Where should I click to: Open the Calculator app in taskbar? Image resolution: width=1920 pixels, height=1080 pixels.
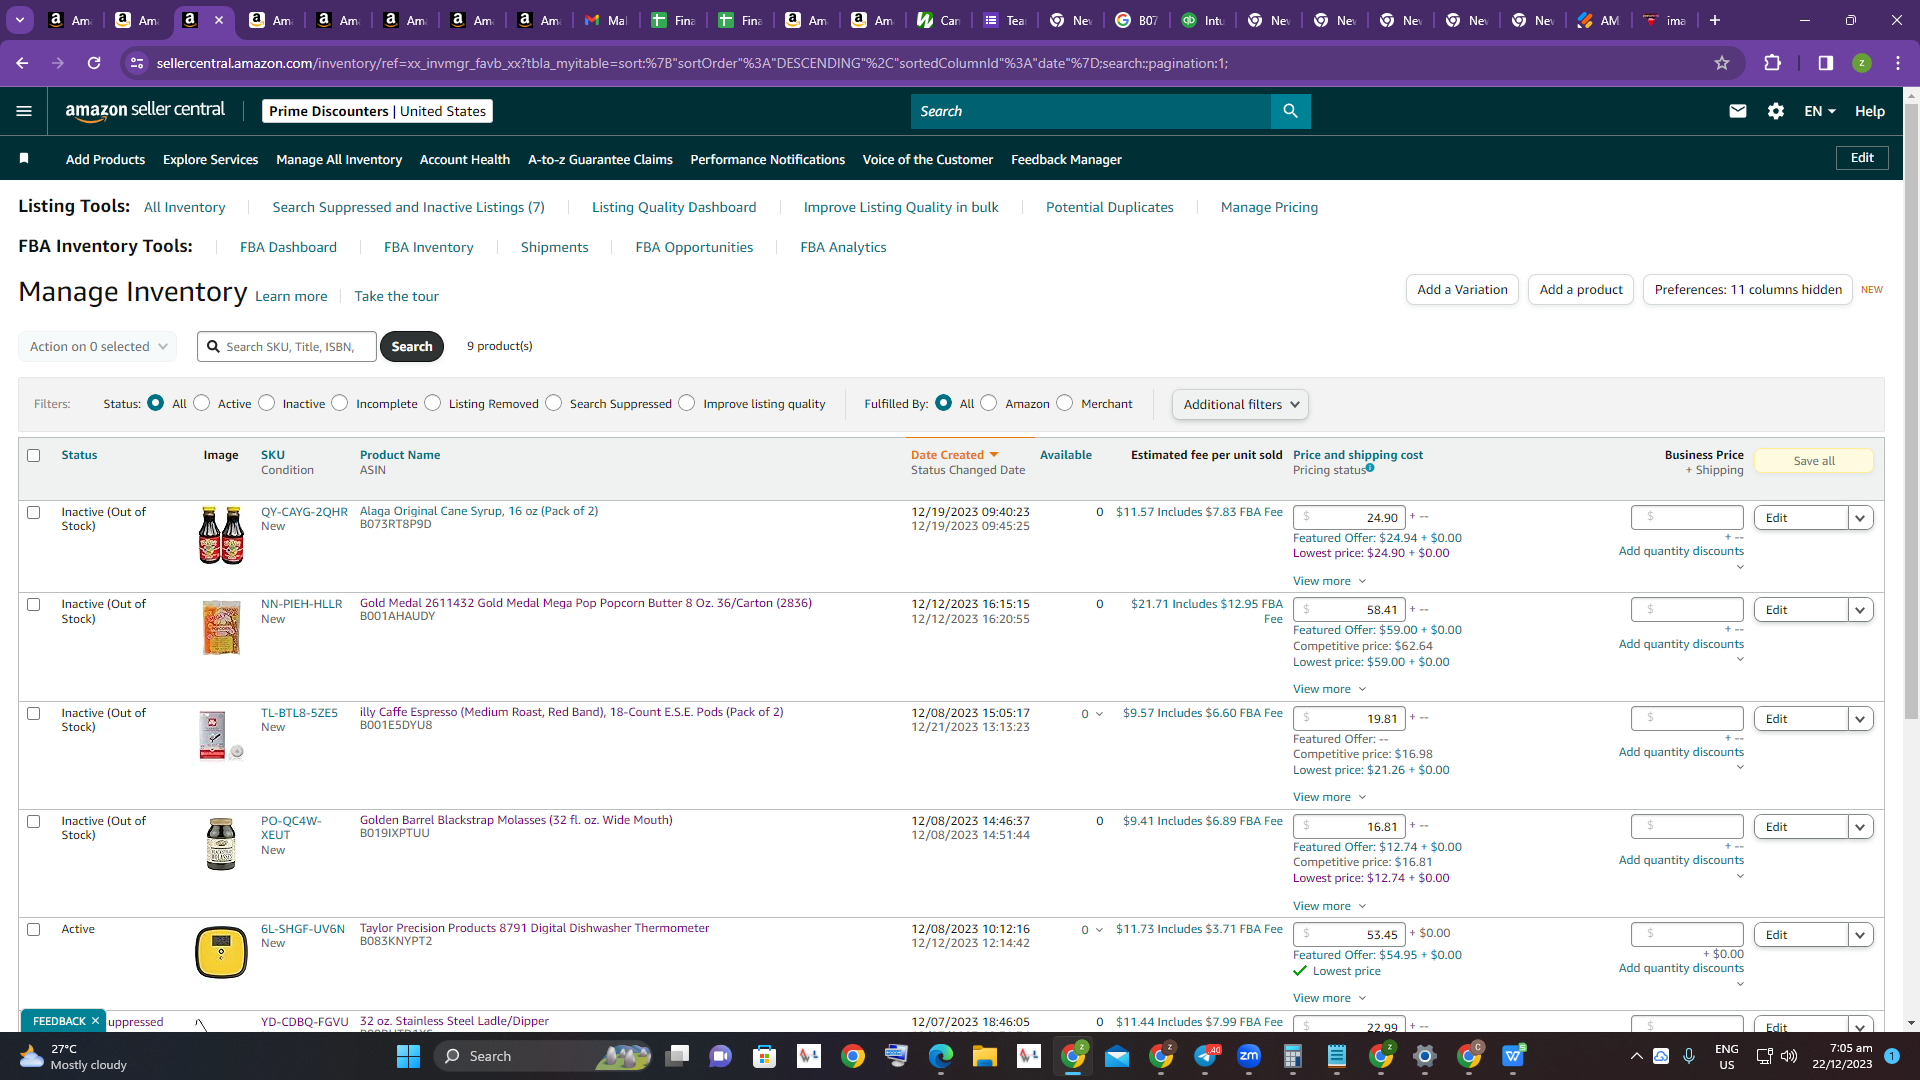tap(1293, 1056)
